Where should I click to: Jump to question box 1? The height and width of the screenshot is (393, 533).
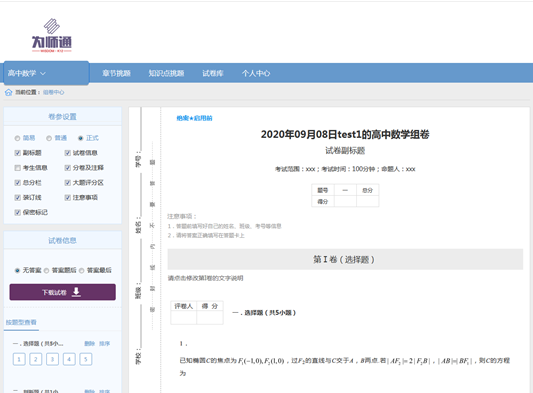19,359
